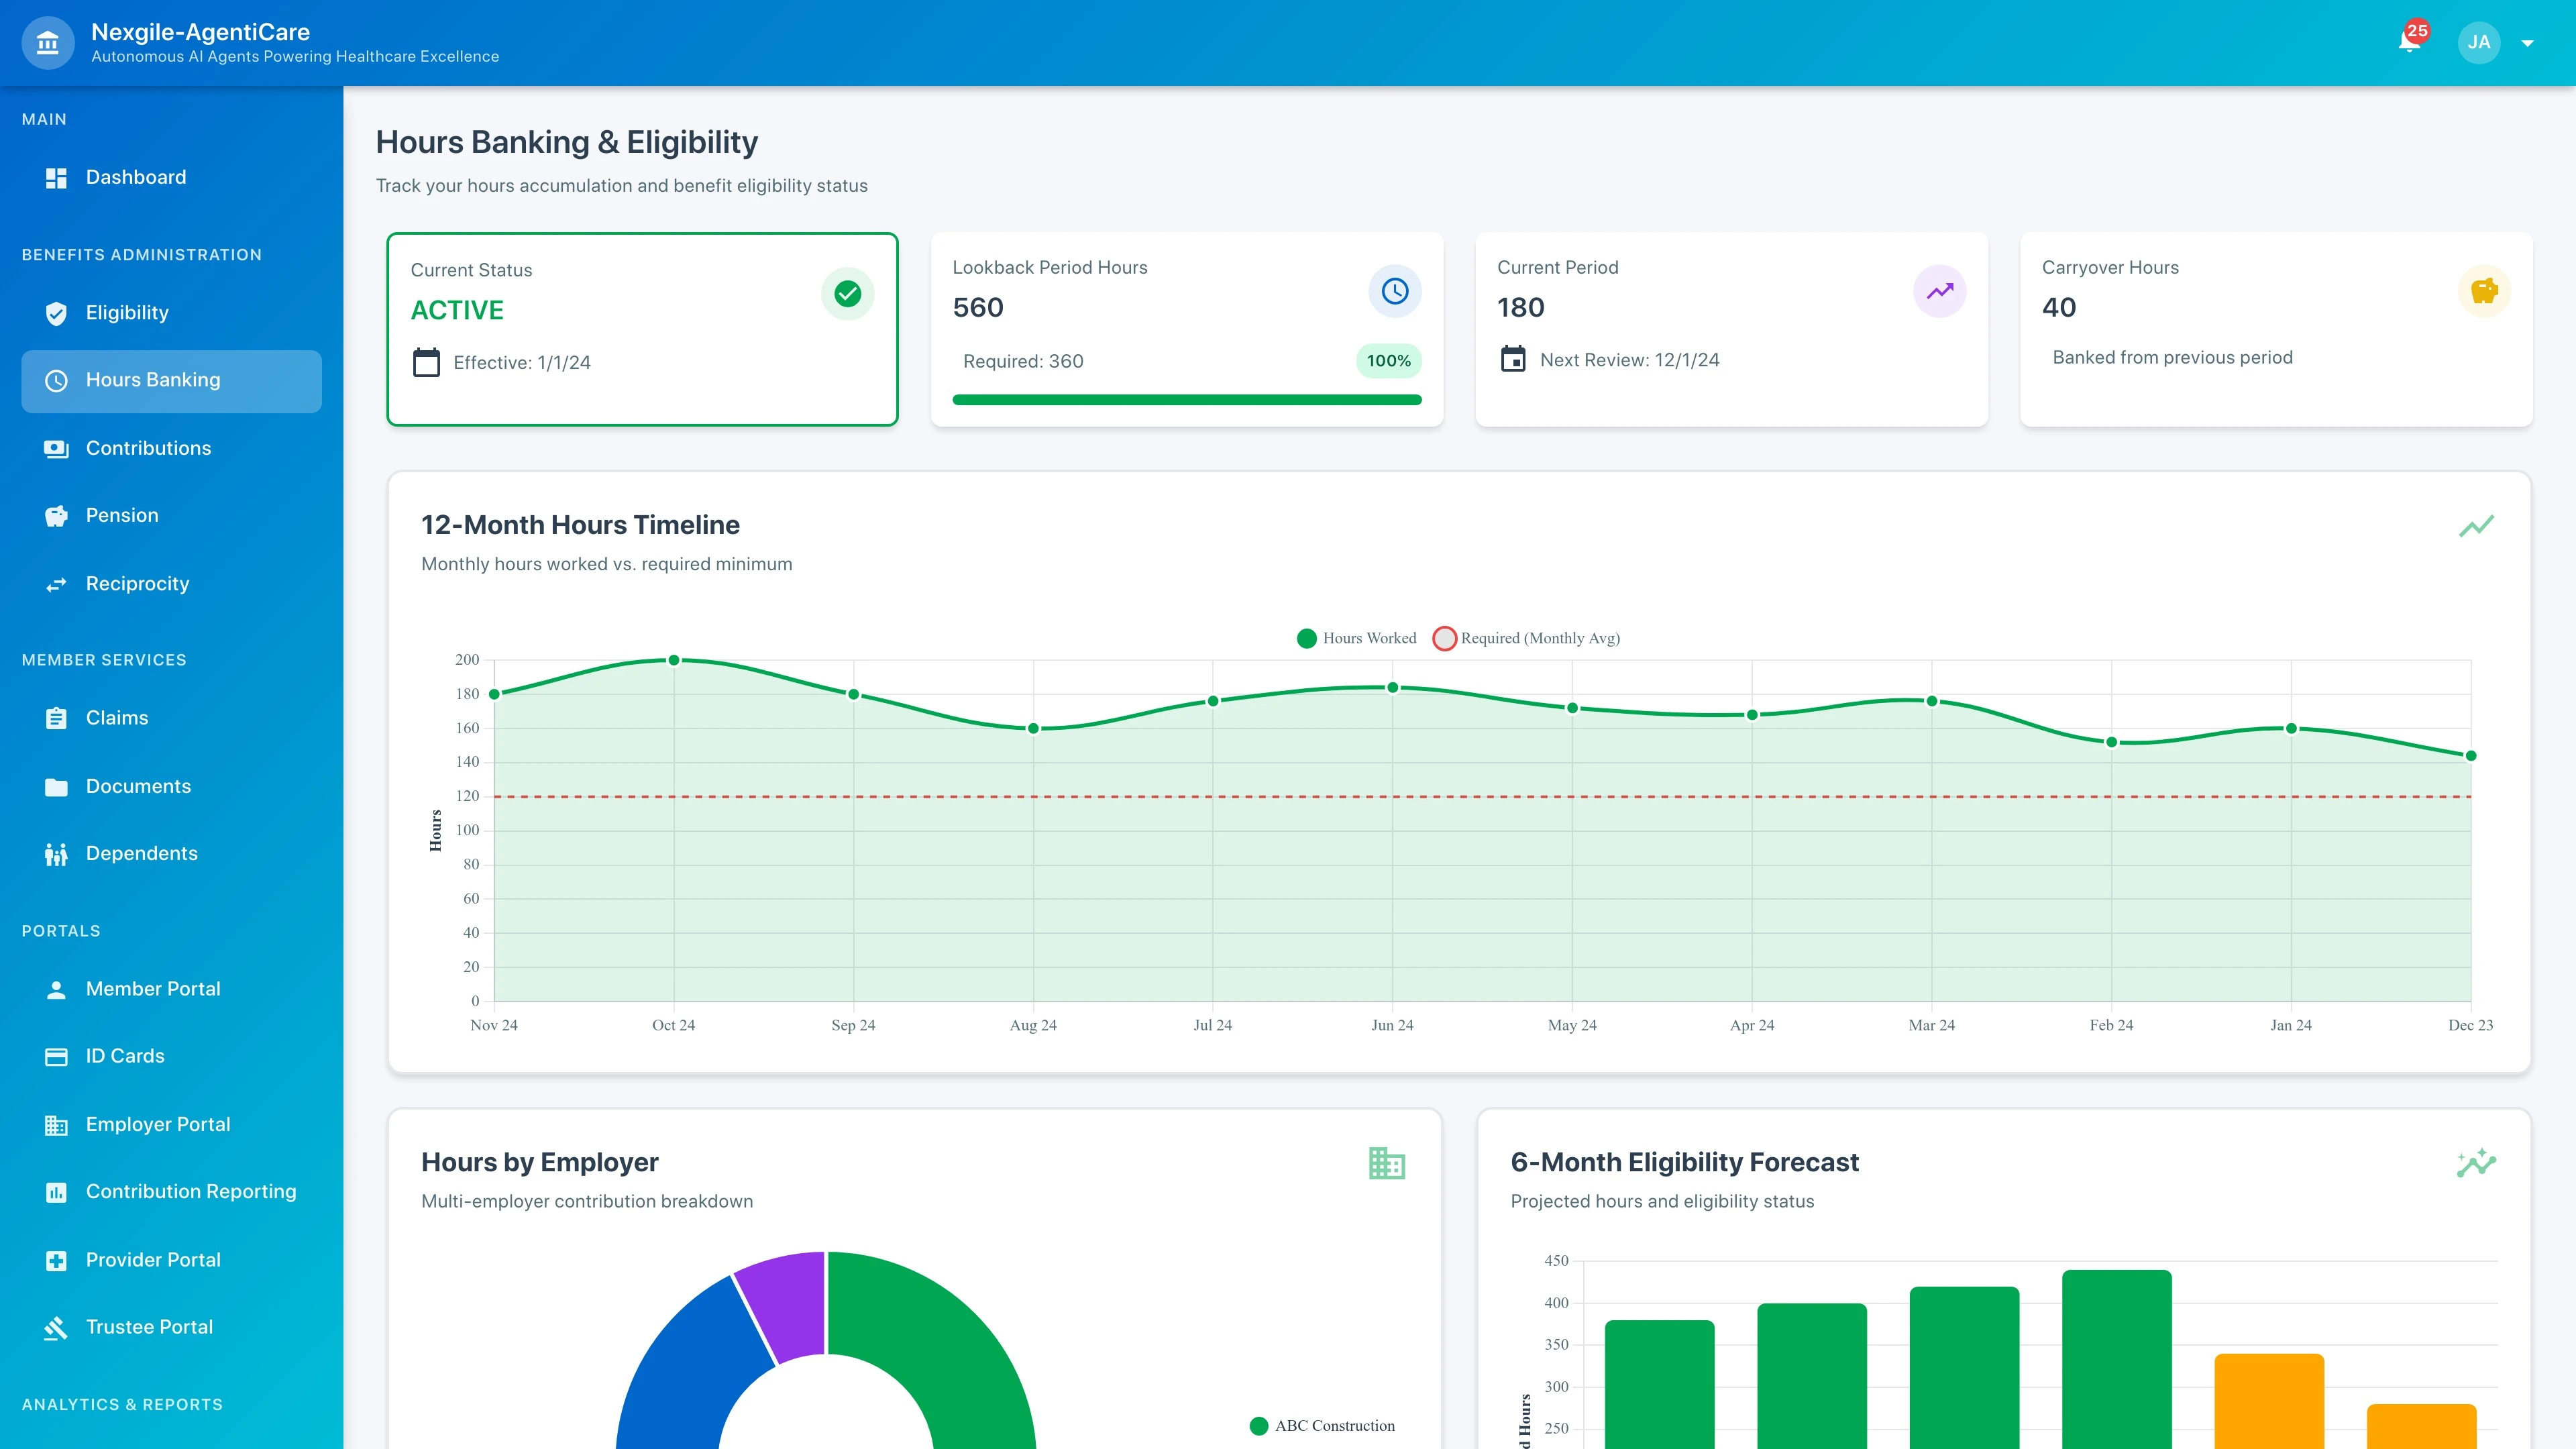This screenshot has height=1449, width=2576.
Task: Switch to the Member Portal section
Action: point(153,988)
